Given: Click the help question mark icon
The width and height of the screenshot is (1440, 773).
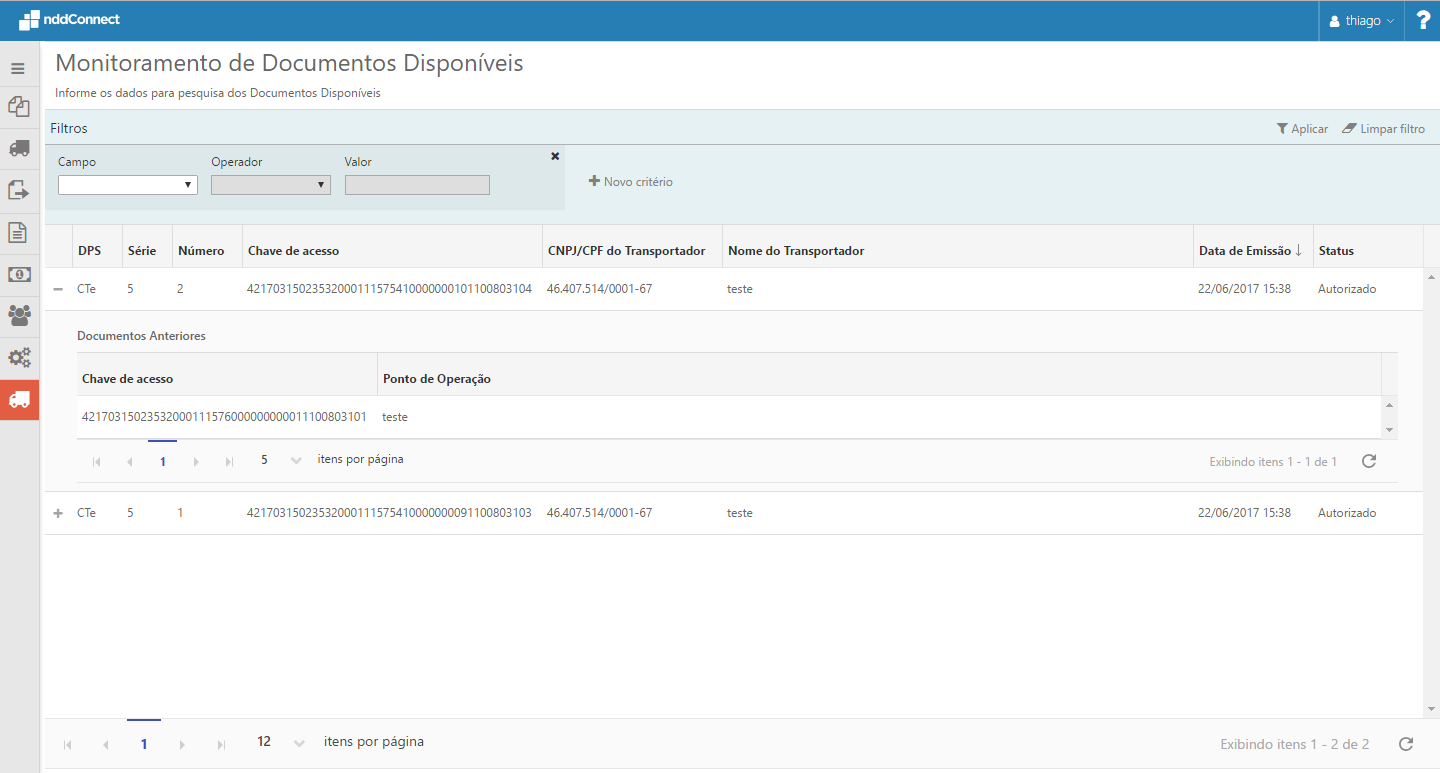Looking at the screenshot, I should pos(1423,21).
